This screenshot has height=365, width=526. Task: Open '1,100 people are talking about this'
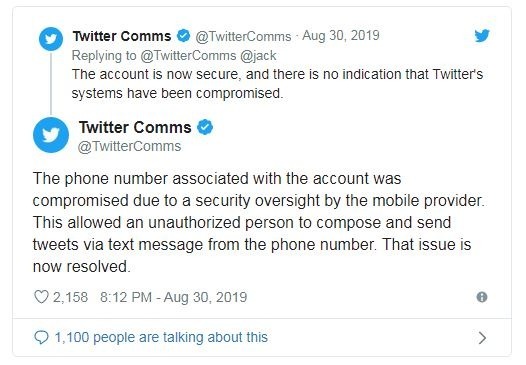pyautogui.click(x=161, y=337)
